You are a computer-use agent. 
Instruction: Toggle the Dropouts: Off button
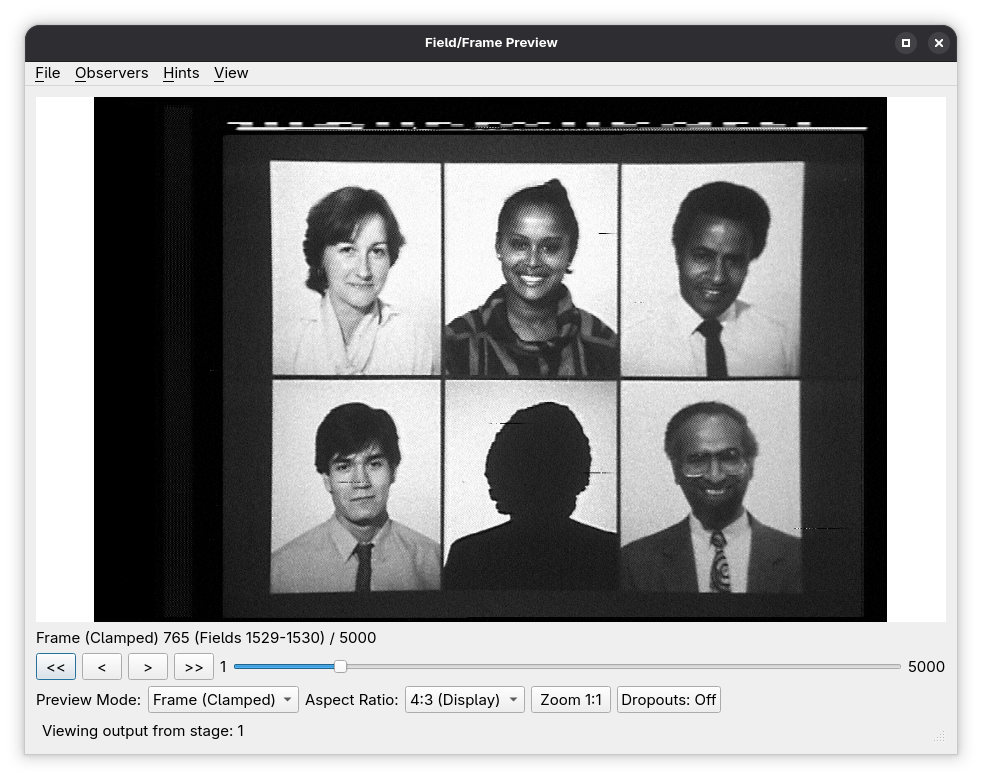pos(668,700)
